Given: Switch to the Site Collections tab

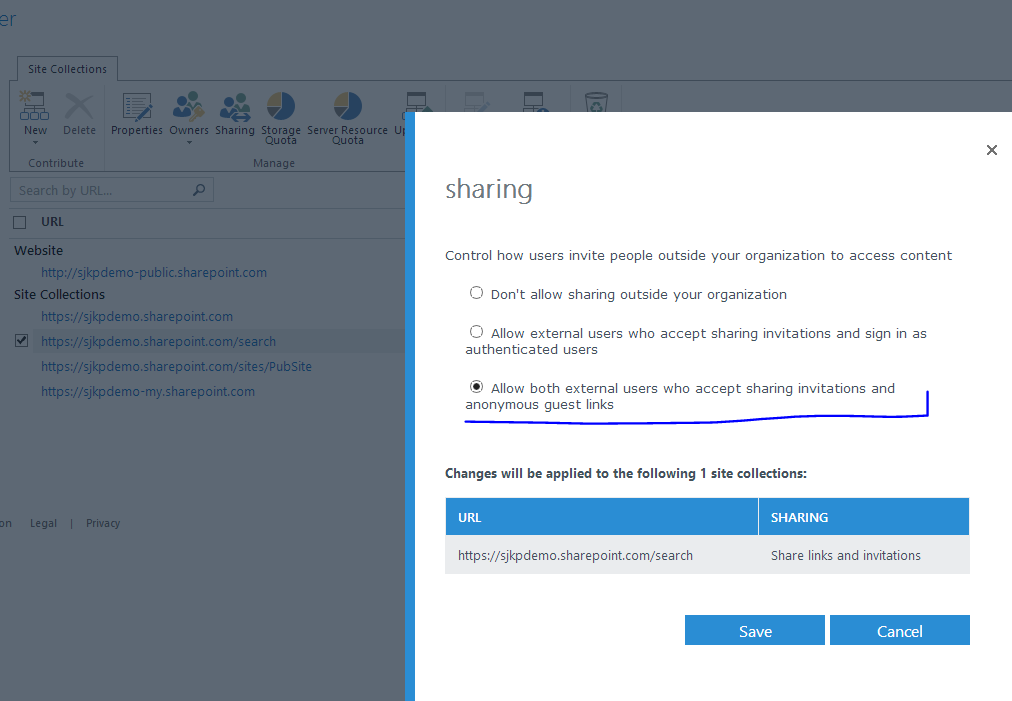Looking at the screenshot, I should pyautogui.click(x=67, y=69).
